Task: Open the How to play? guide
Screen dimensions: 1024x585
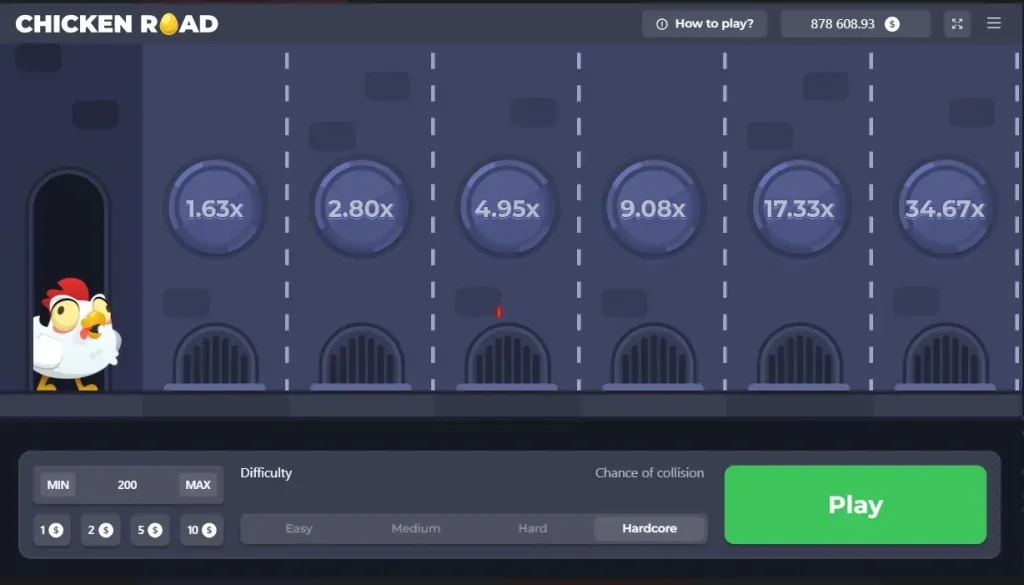Action: point(704,24)
